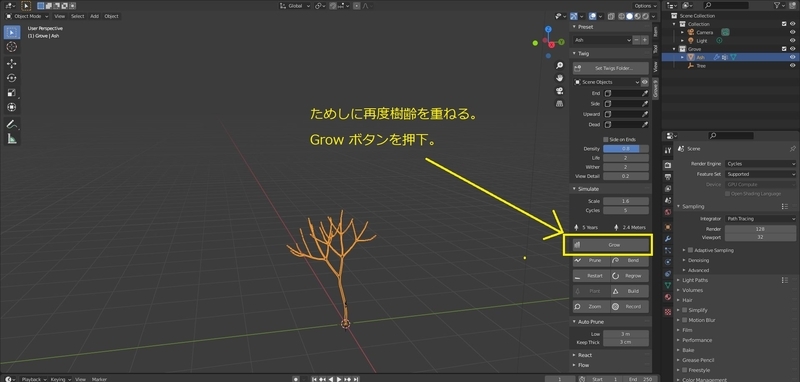Switch to solid viewport shading
This screenshot has height=382, width=800.
(x=629, y=16)
